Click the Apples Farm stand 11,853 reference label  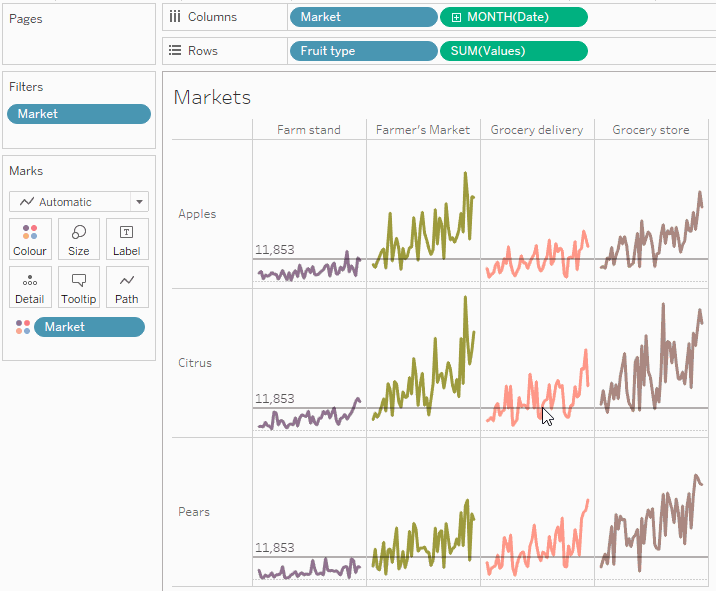point(274,250)
